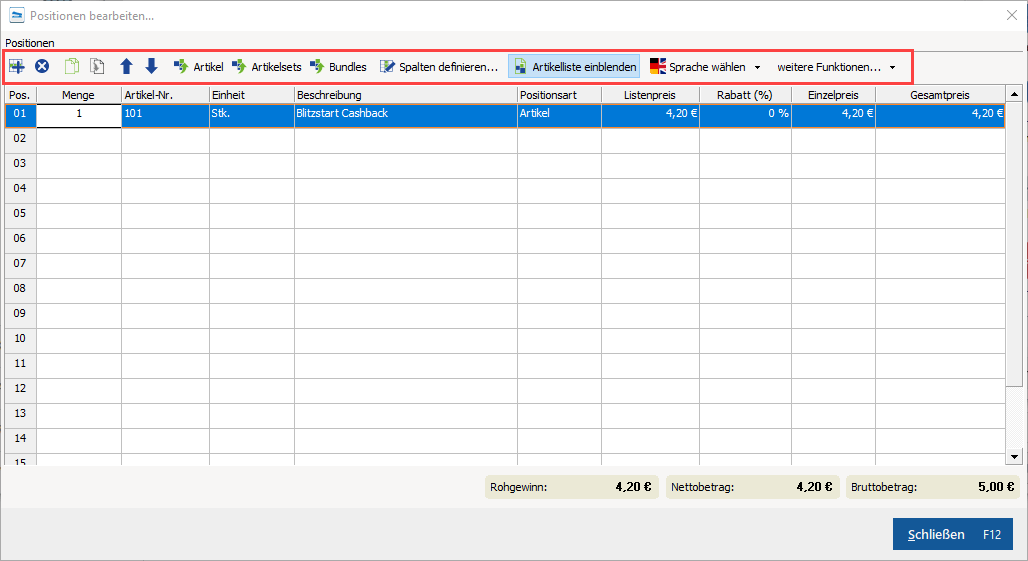Select the Gesamtpreis cell 4,20 €
The image size is (1028, 561).
940,116
